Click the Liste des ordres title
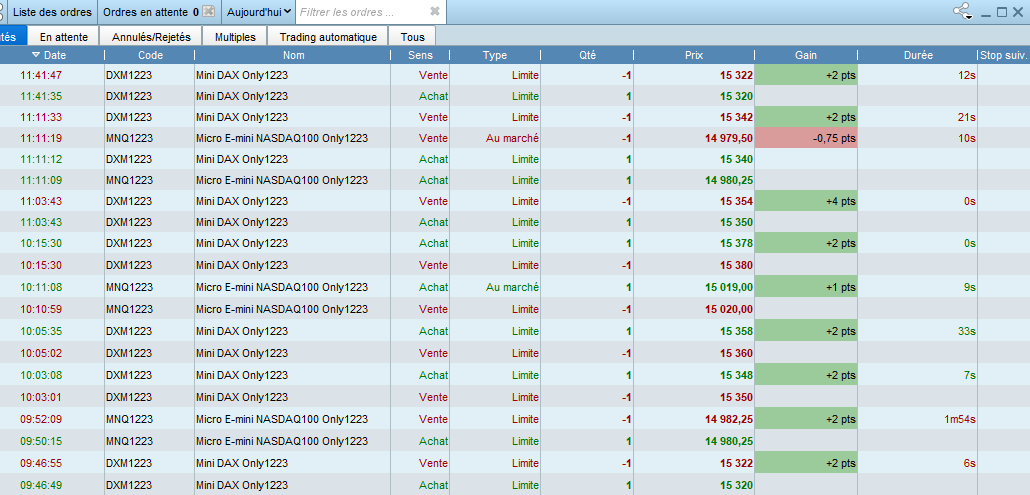Viewport: 1030px width, 495px height. [53, 12]
